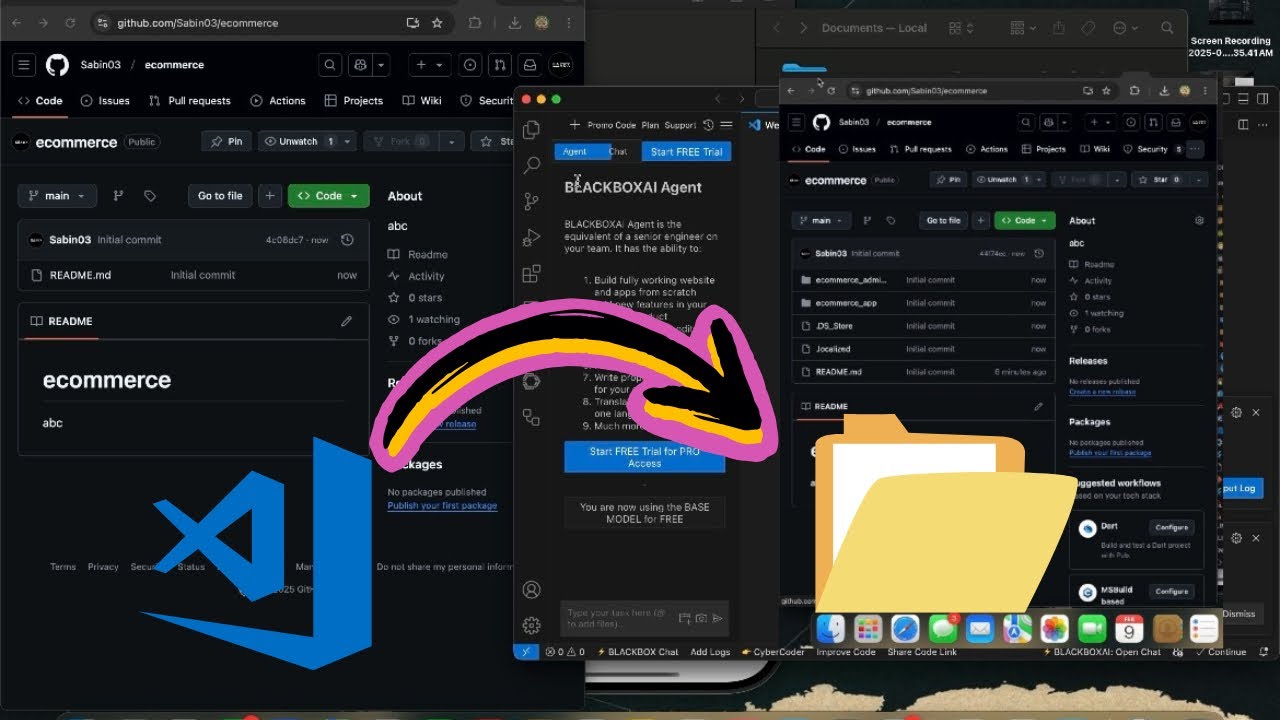
Task: Open the more tabs ellipsis in the right GitHub window
Action: tap(1195, 149)
